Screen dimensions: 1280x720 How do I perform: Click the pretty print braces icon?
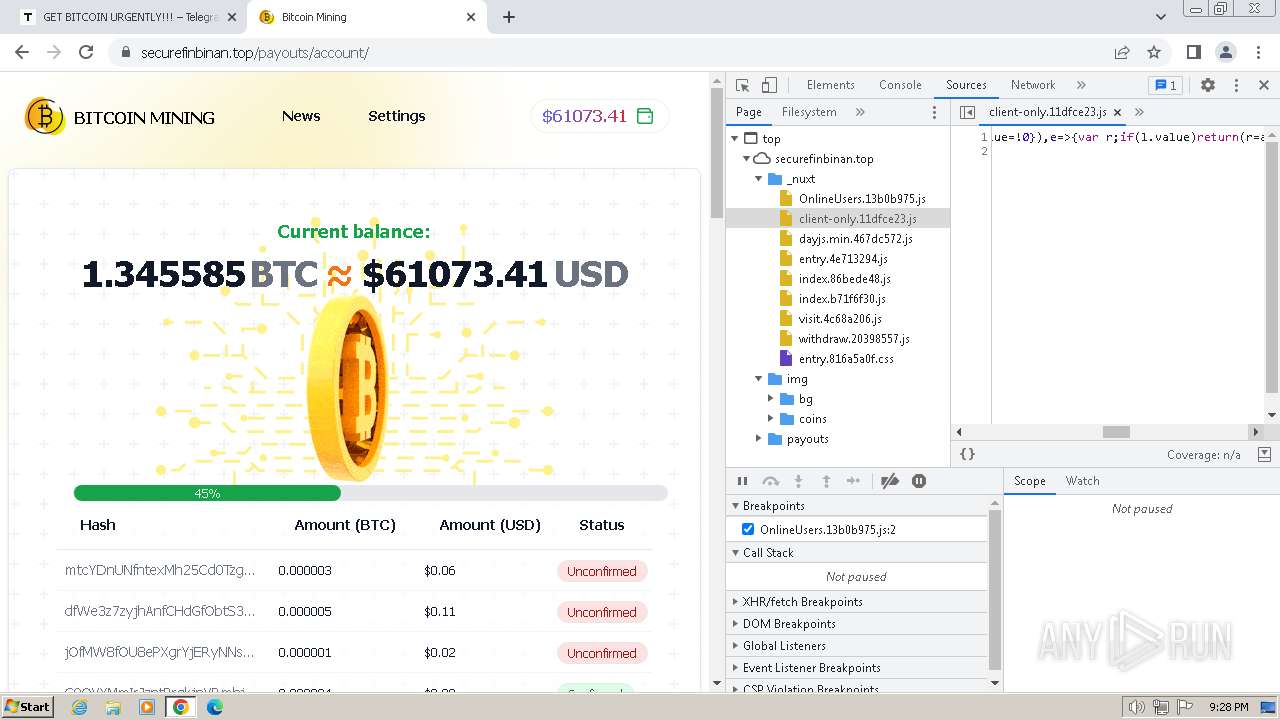click(x=967, y=454)
